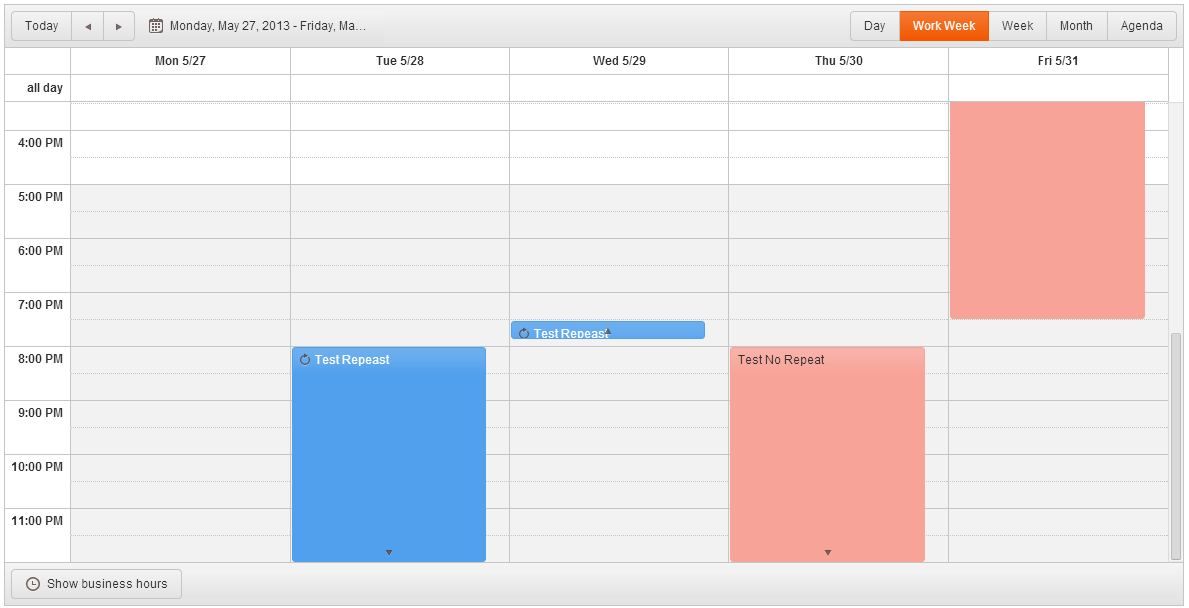Open the Agenda view
The width and height of the screenshot is (1189, 608).
1141,26
